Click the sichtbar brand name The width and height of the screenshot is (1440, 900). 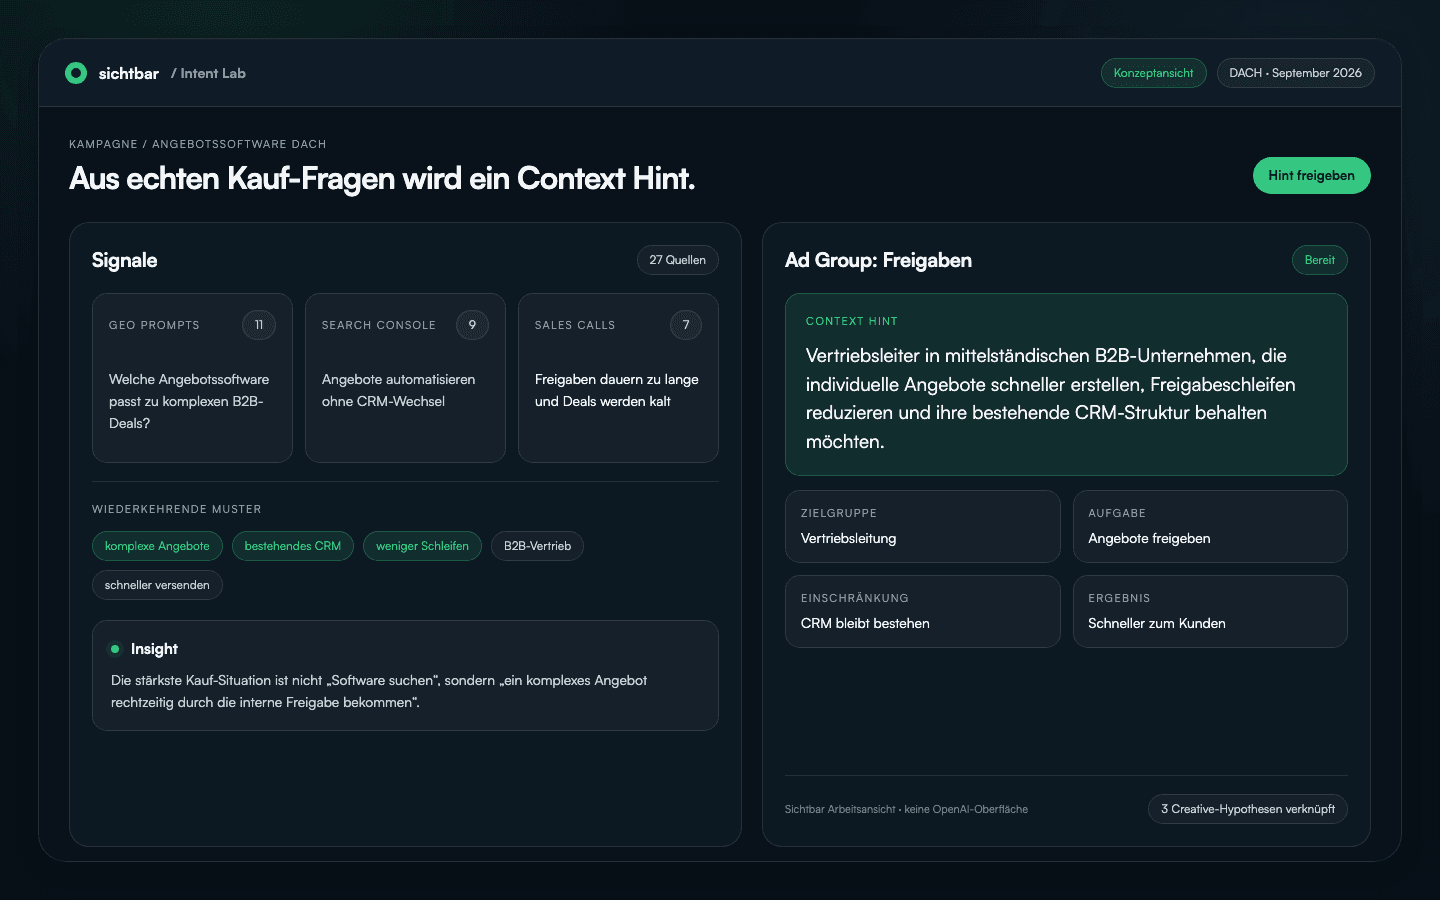point(128,73)
